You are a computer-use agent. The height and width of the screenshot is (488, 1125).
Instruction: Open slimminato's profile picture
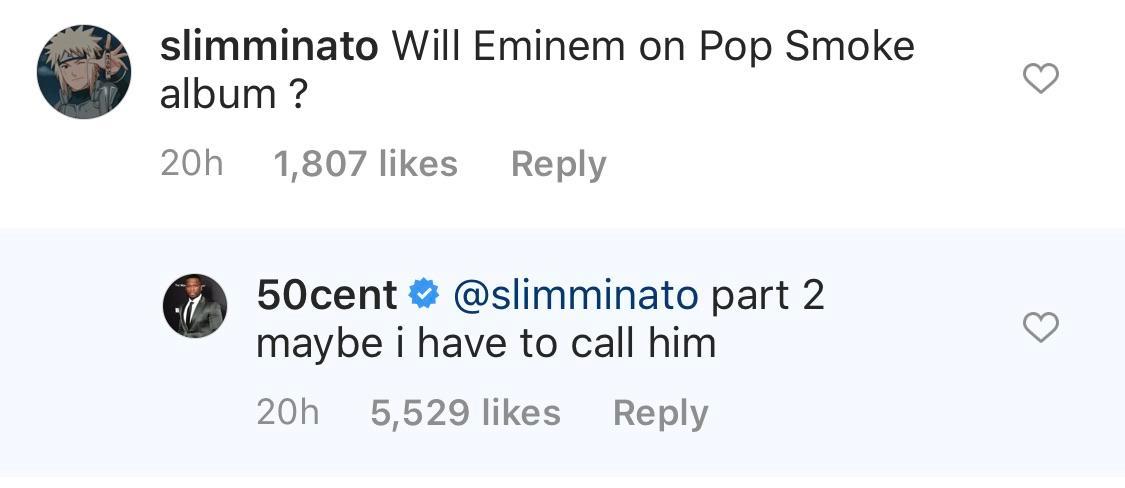(84, 73)
